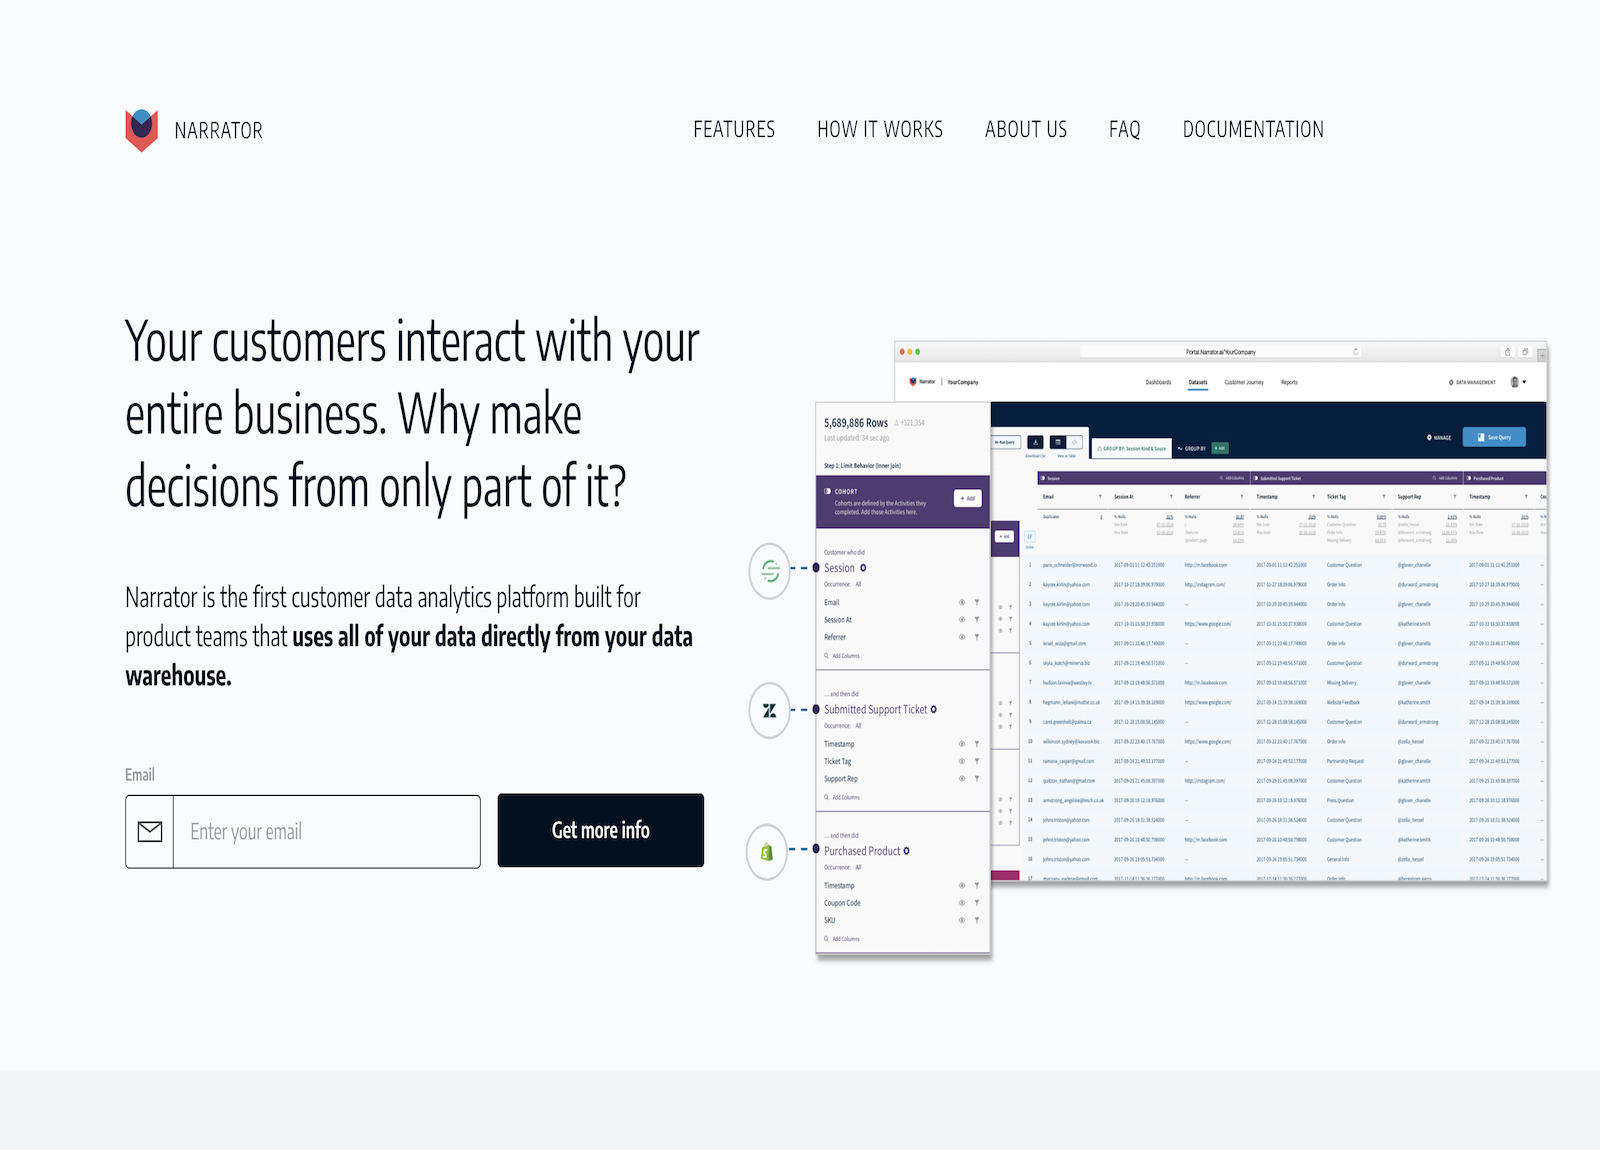Image resolution: width=1600 pixels, height=1150 pixels.
Task: Click the NARRATOR brand name link
Action: (219, 131)
